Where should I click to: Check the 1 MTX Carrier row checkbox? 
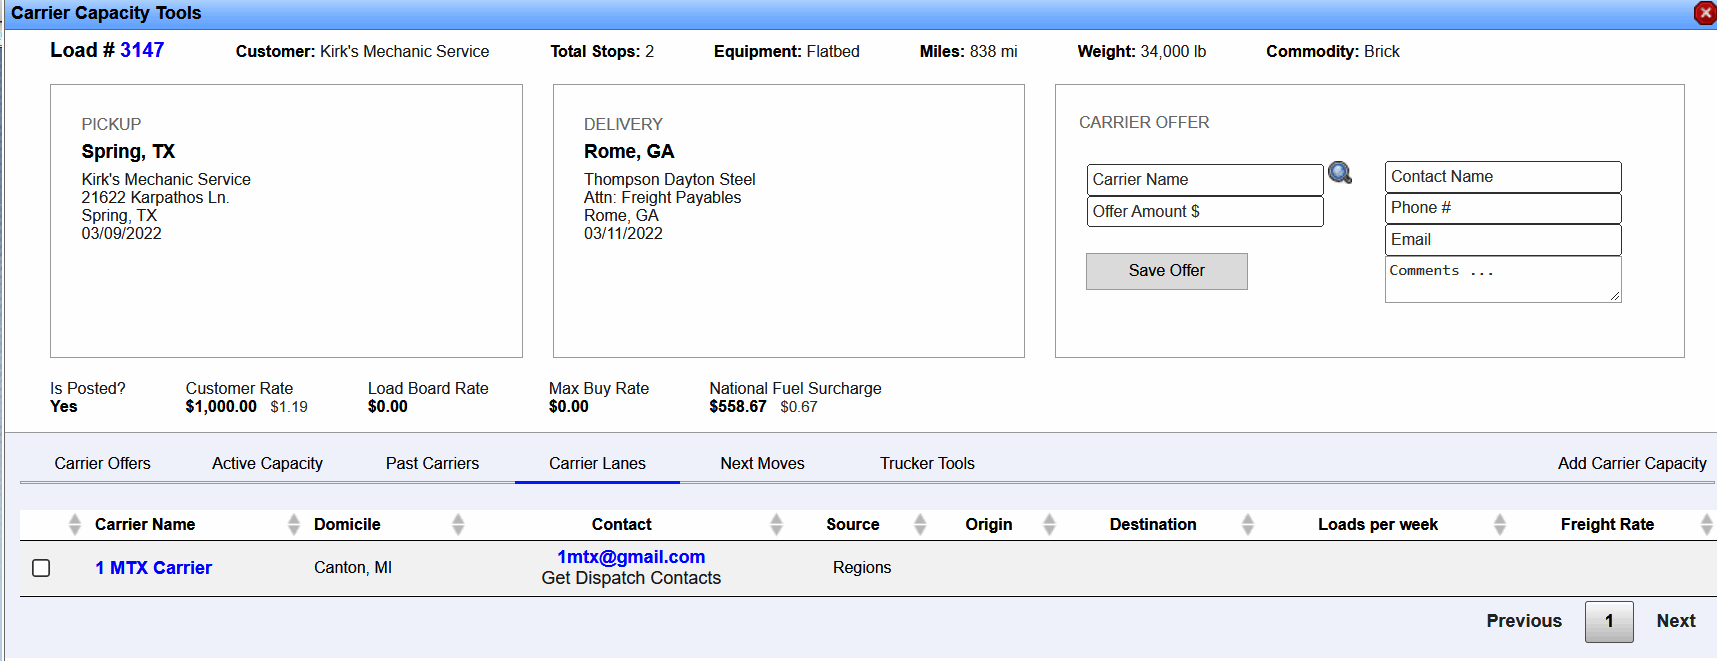click(41, 568)
